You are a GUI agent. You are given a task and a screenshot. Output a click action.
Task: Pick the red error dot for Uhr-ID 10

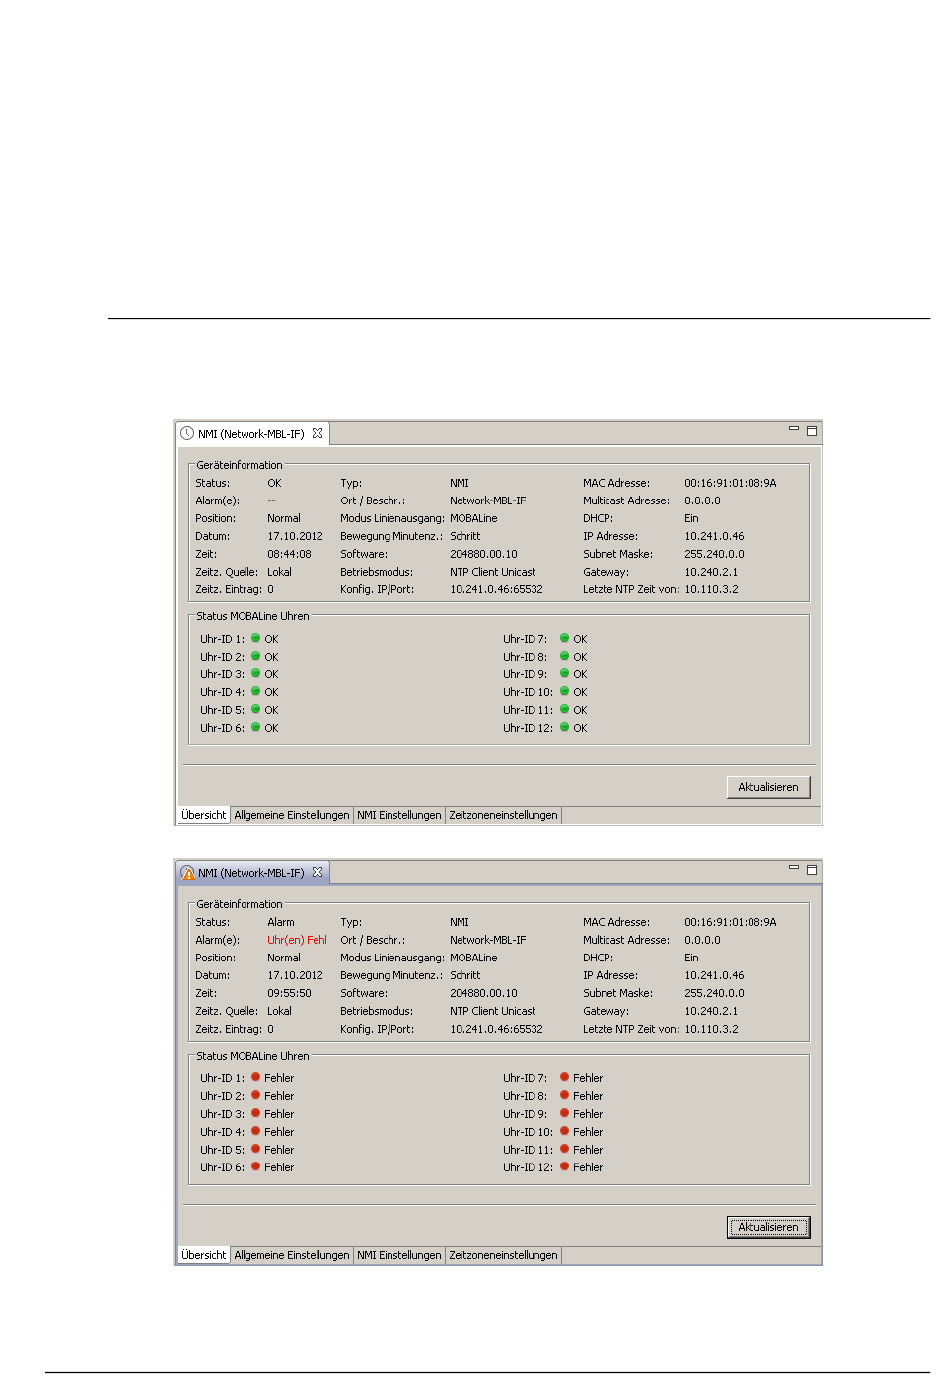[x=565, y=1131]
